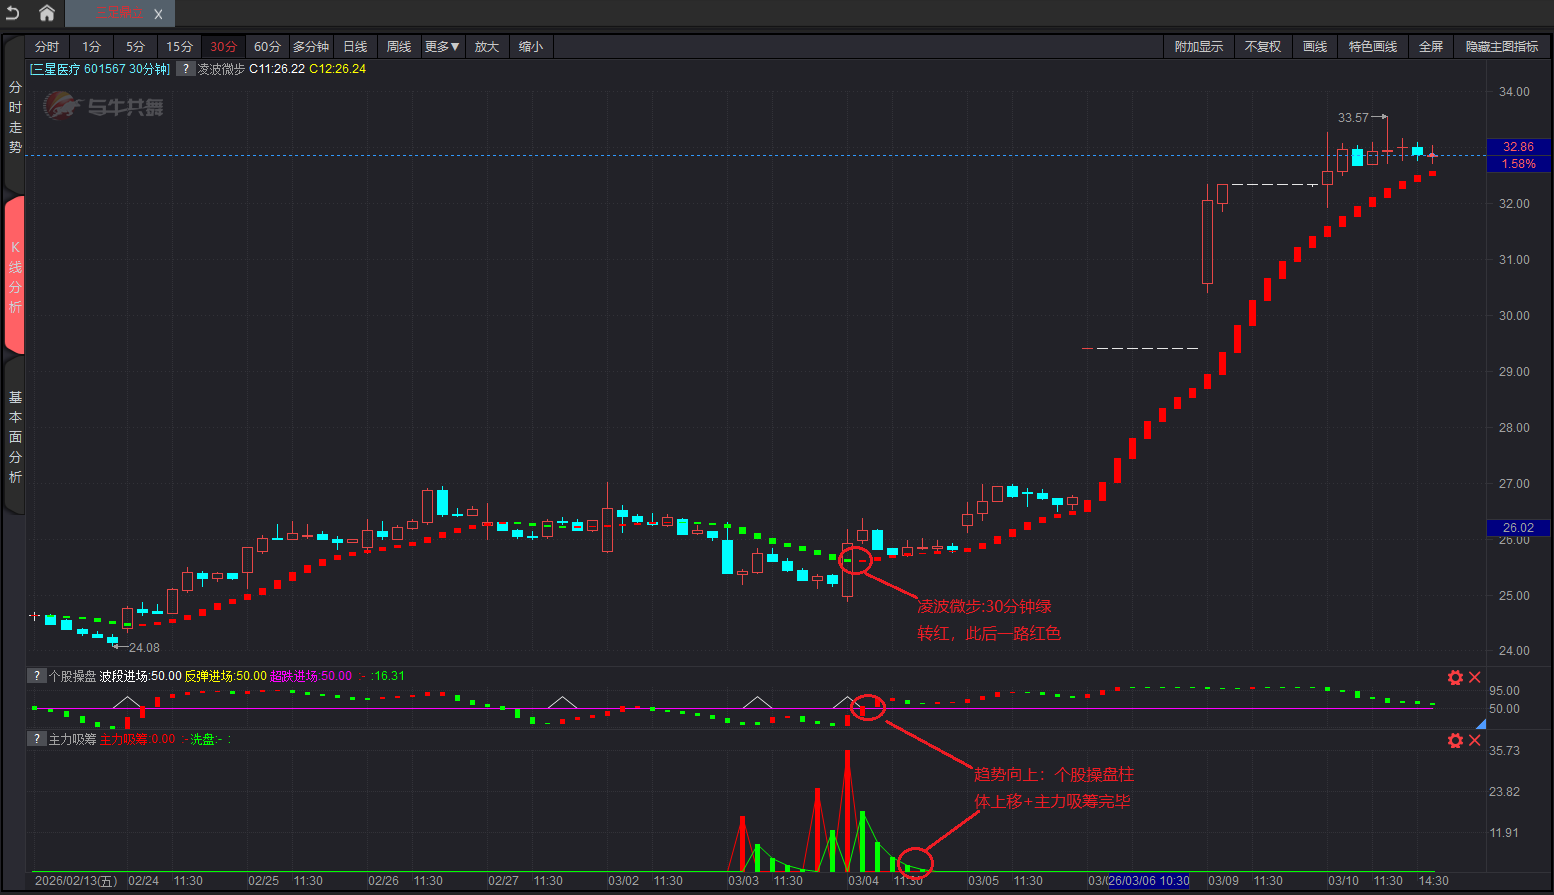The width and height of the screenshot is (1554, 895).
Task: Expand the 更多 period dropdown
Action: click(441, 47)
